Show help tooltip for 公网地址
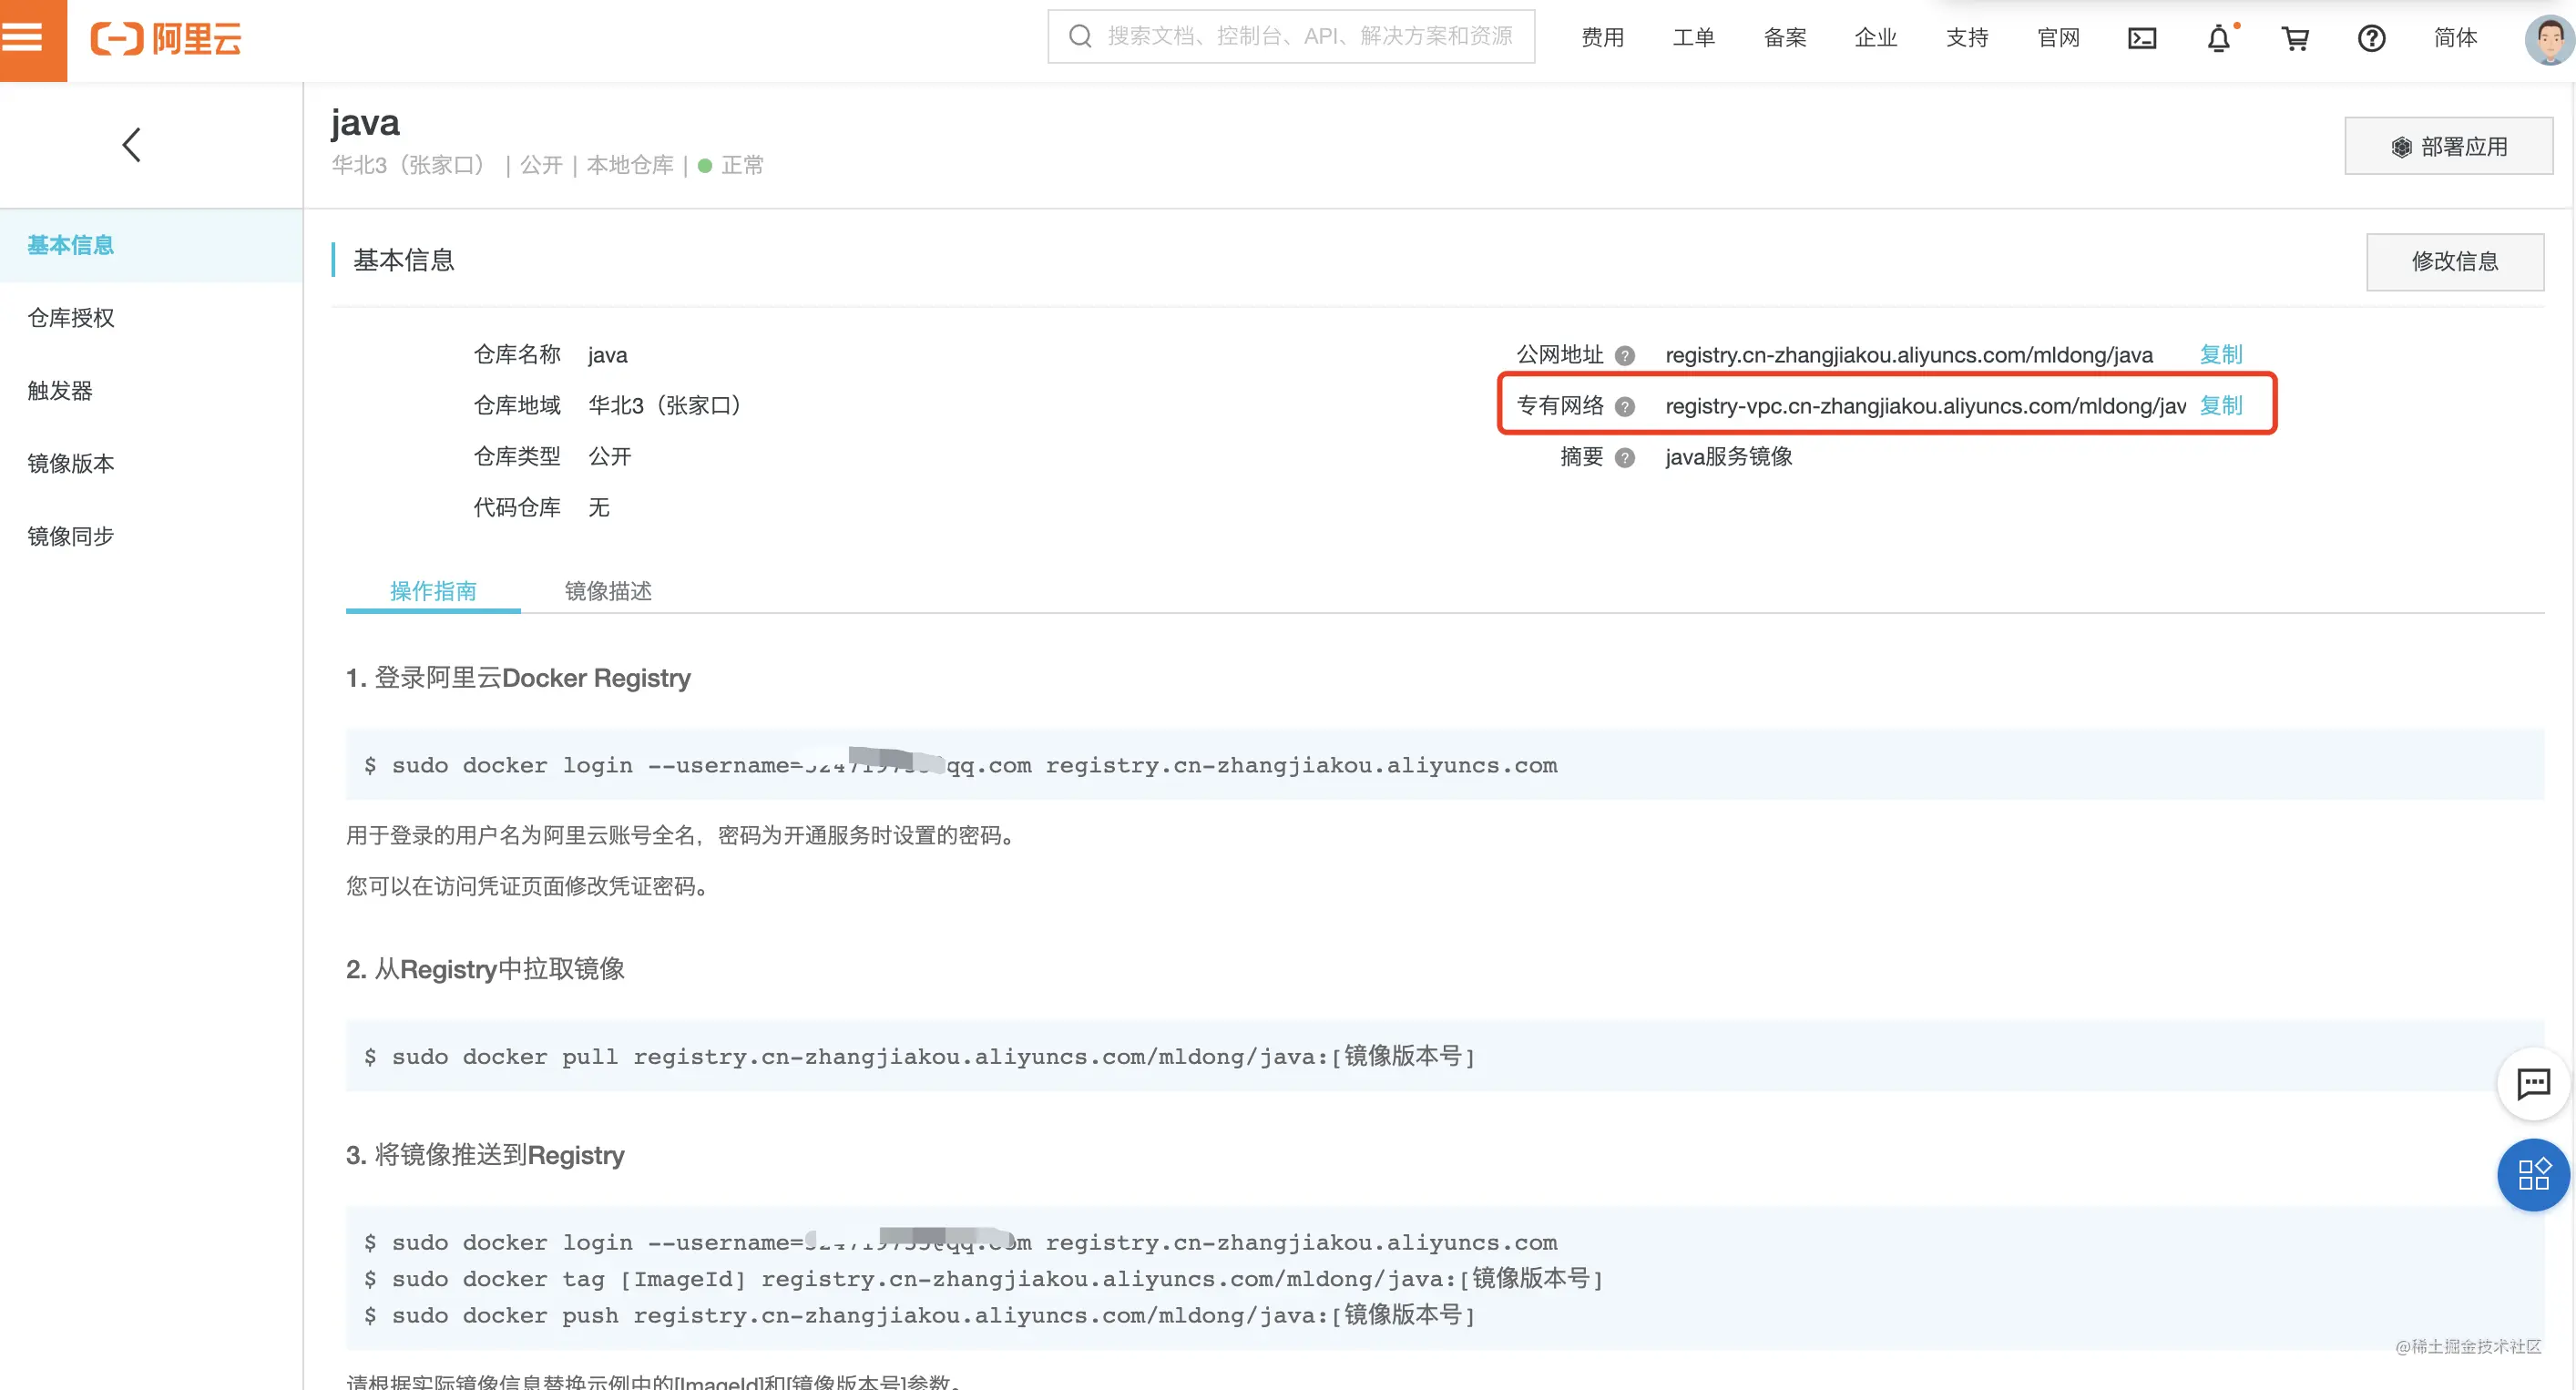 (1625, 356)
